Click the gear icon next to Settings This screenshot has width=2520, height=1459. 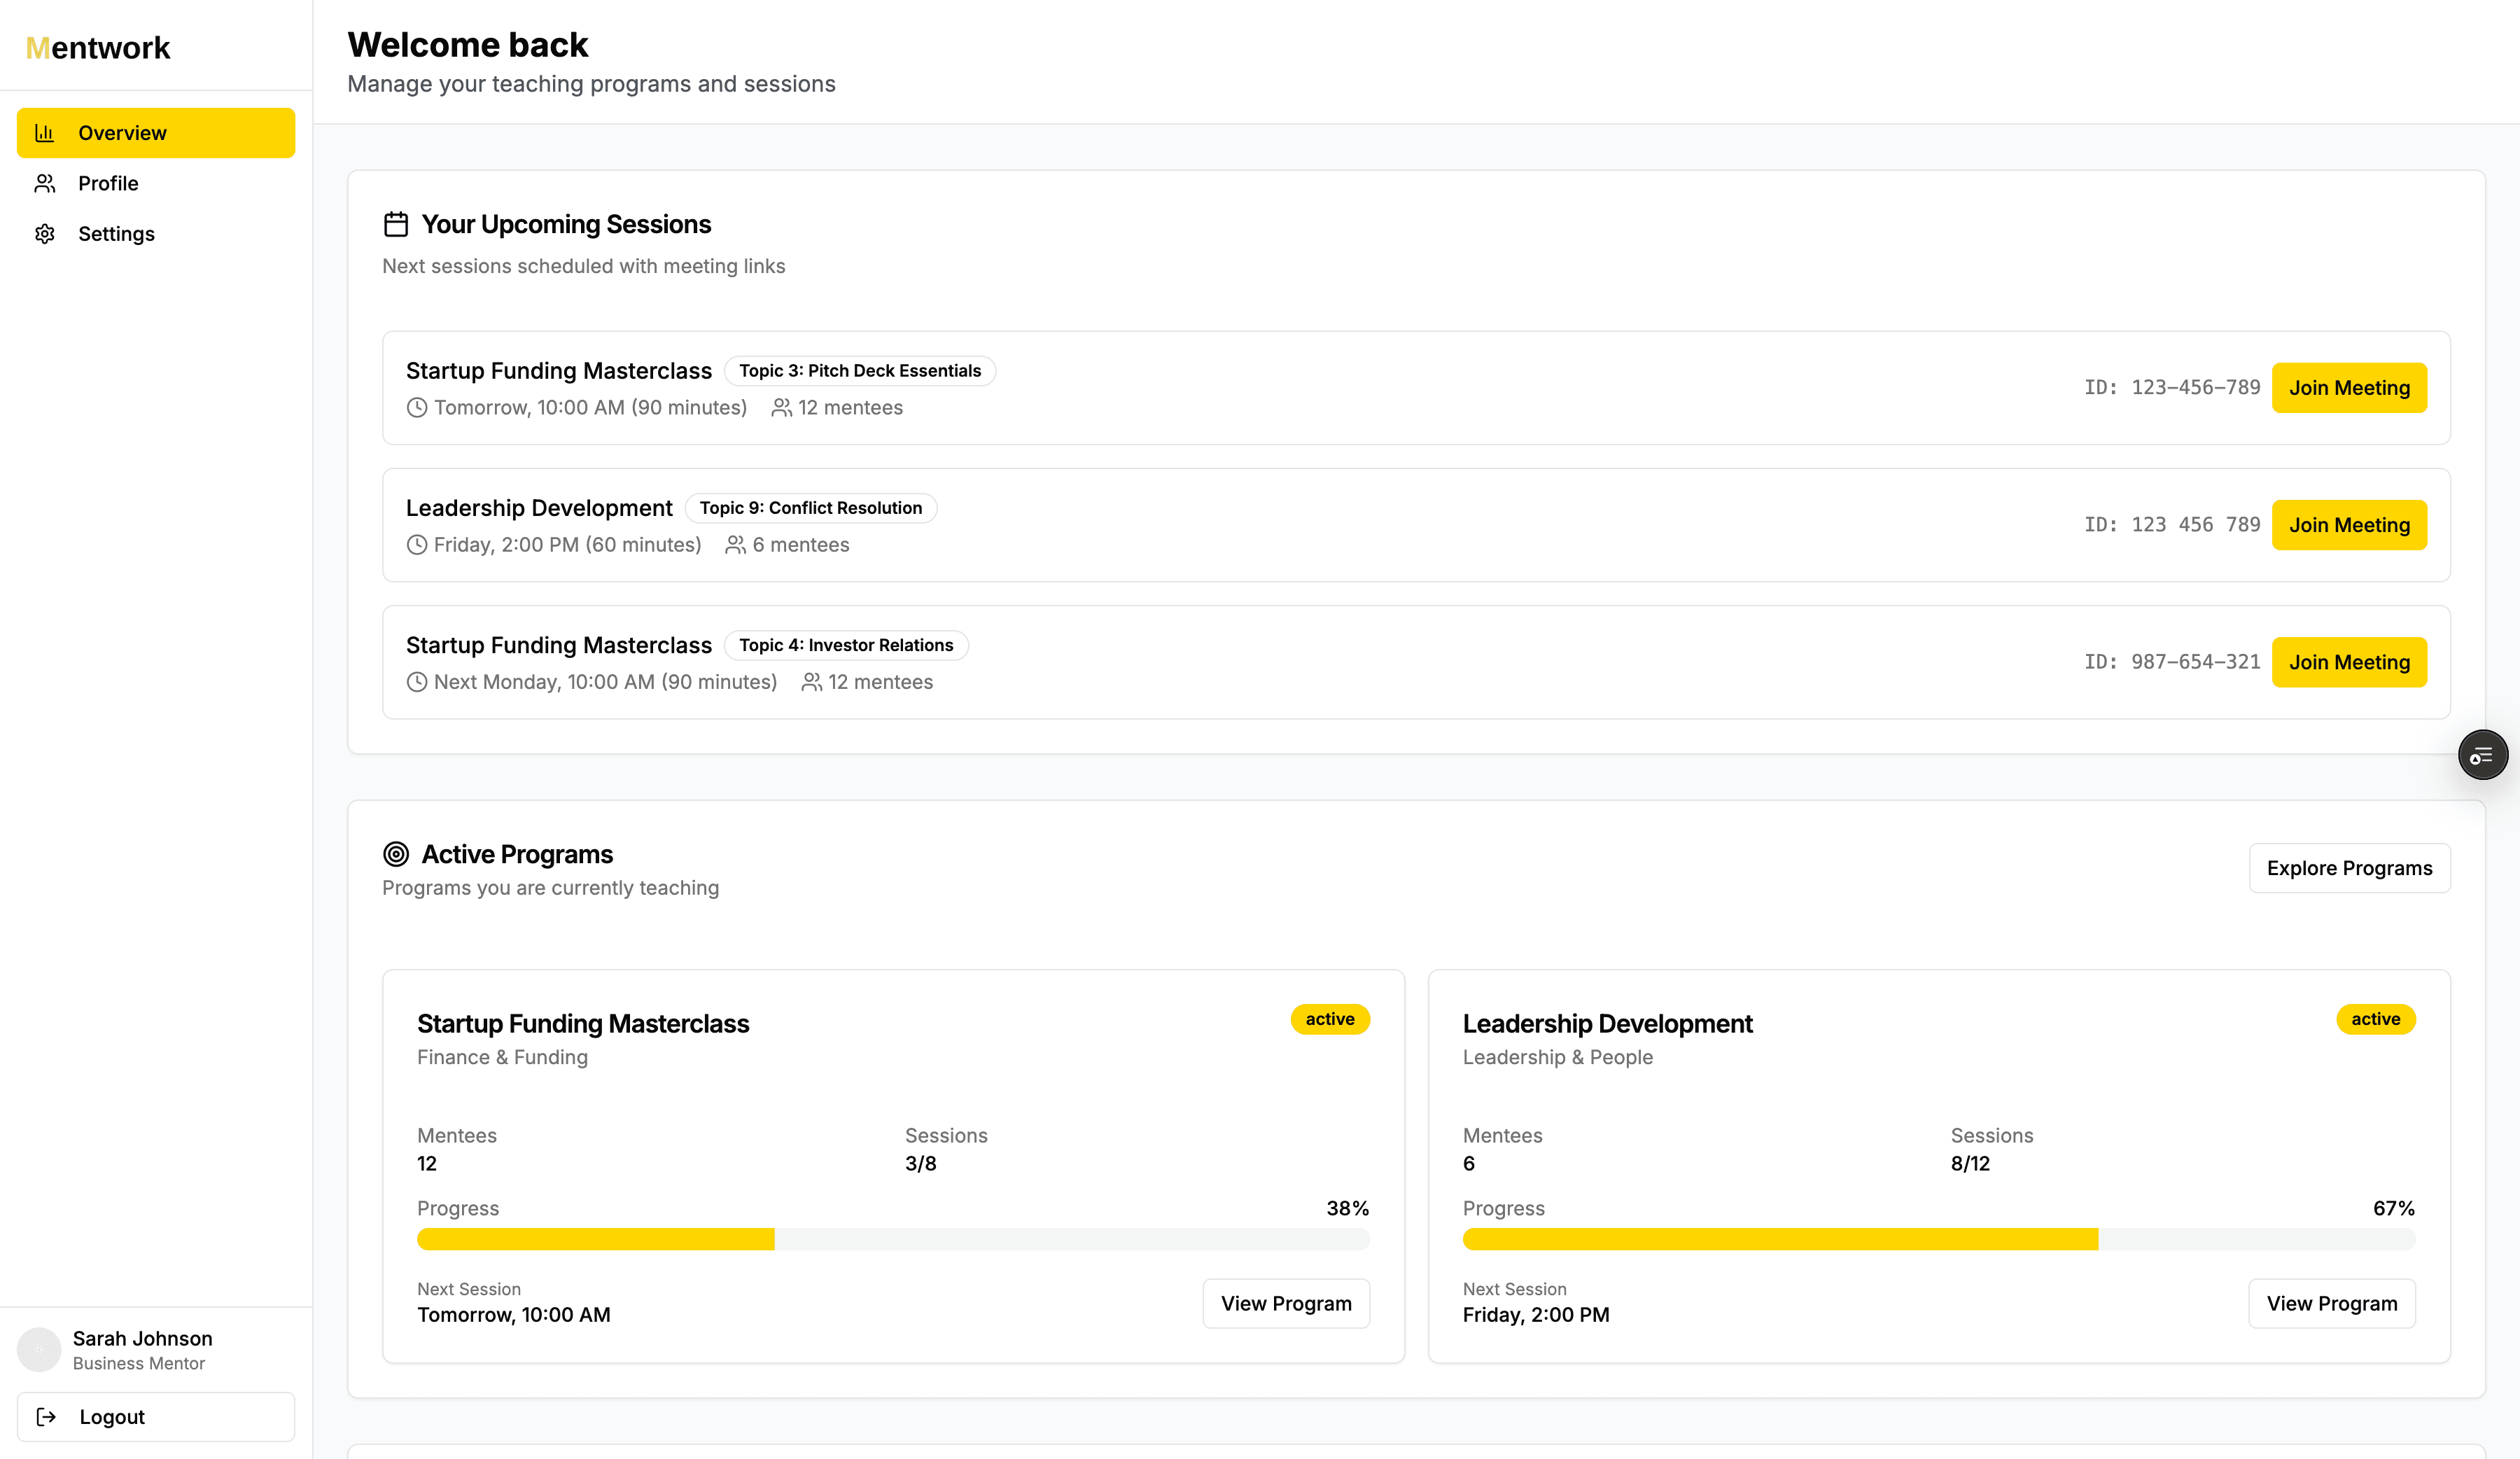(45, 233)
